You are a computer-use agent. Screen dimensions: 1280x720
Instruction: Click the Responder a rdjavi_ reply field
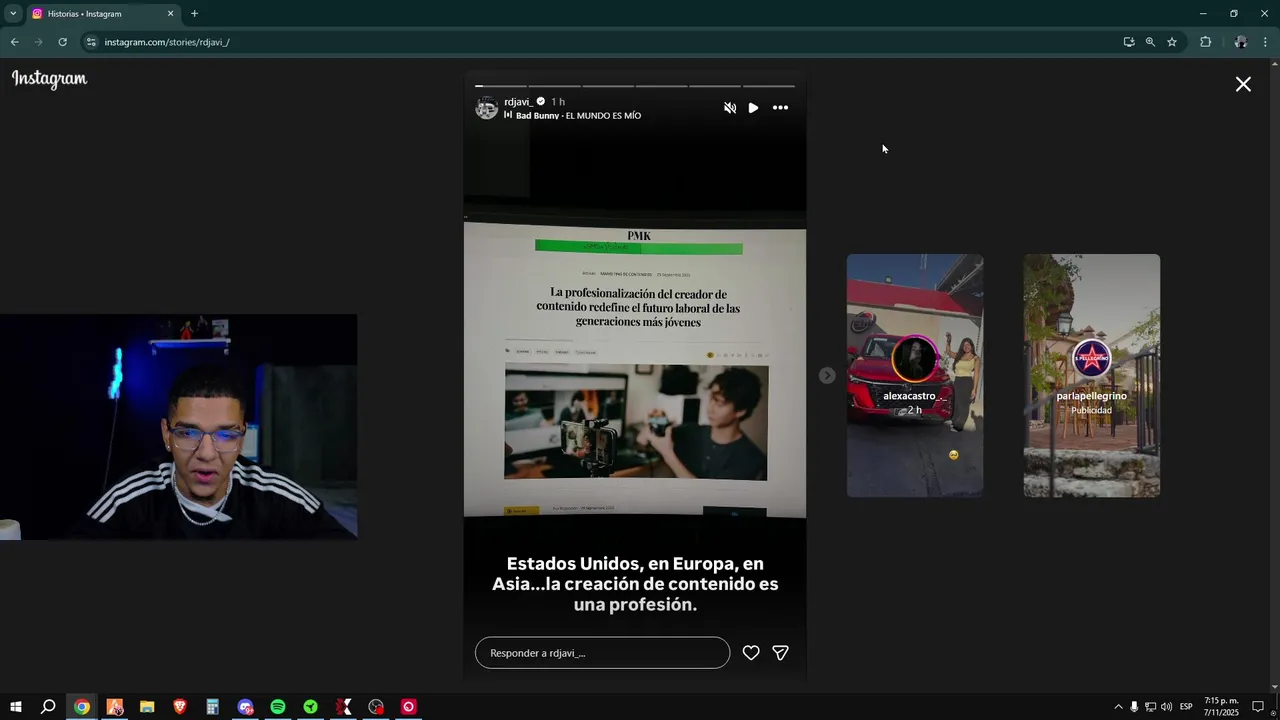[x=602, y=653]
